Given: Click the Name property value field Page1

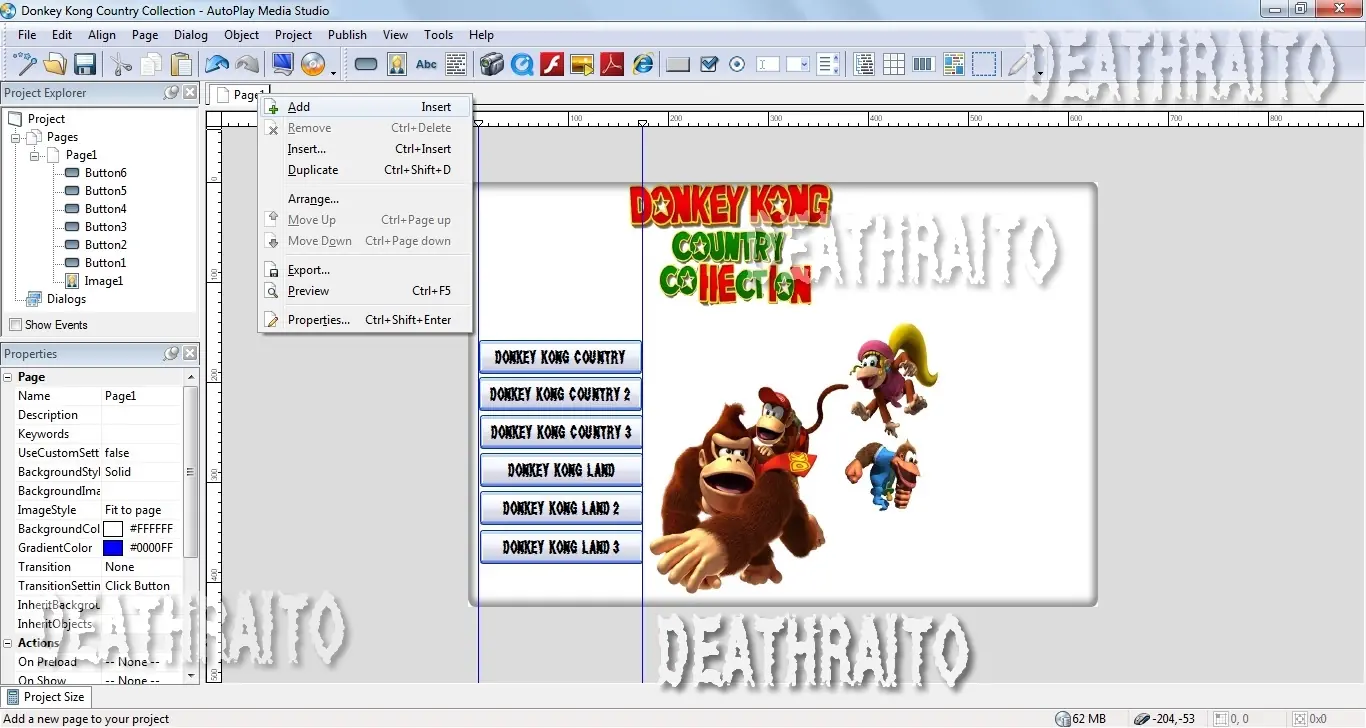Looking at the screenshot, I should [142, 396].
